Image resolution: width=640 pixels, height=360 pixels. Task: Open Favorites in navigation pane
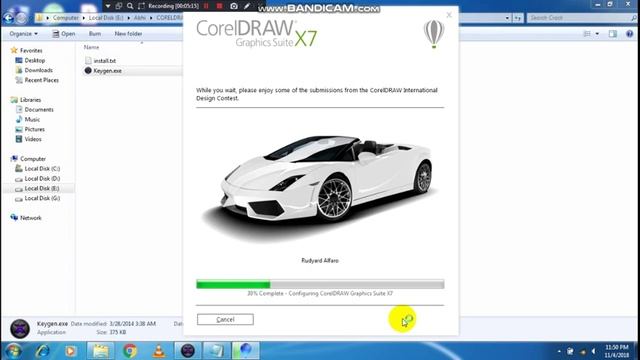point(27,50)
